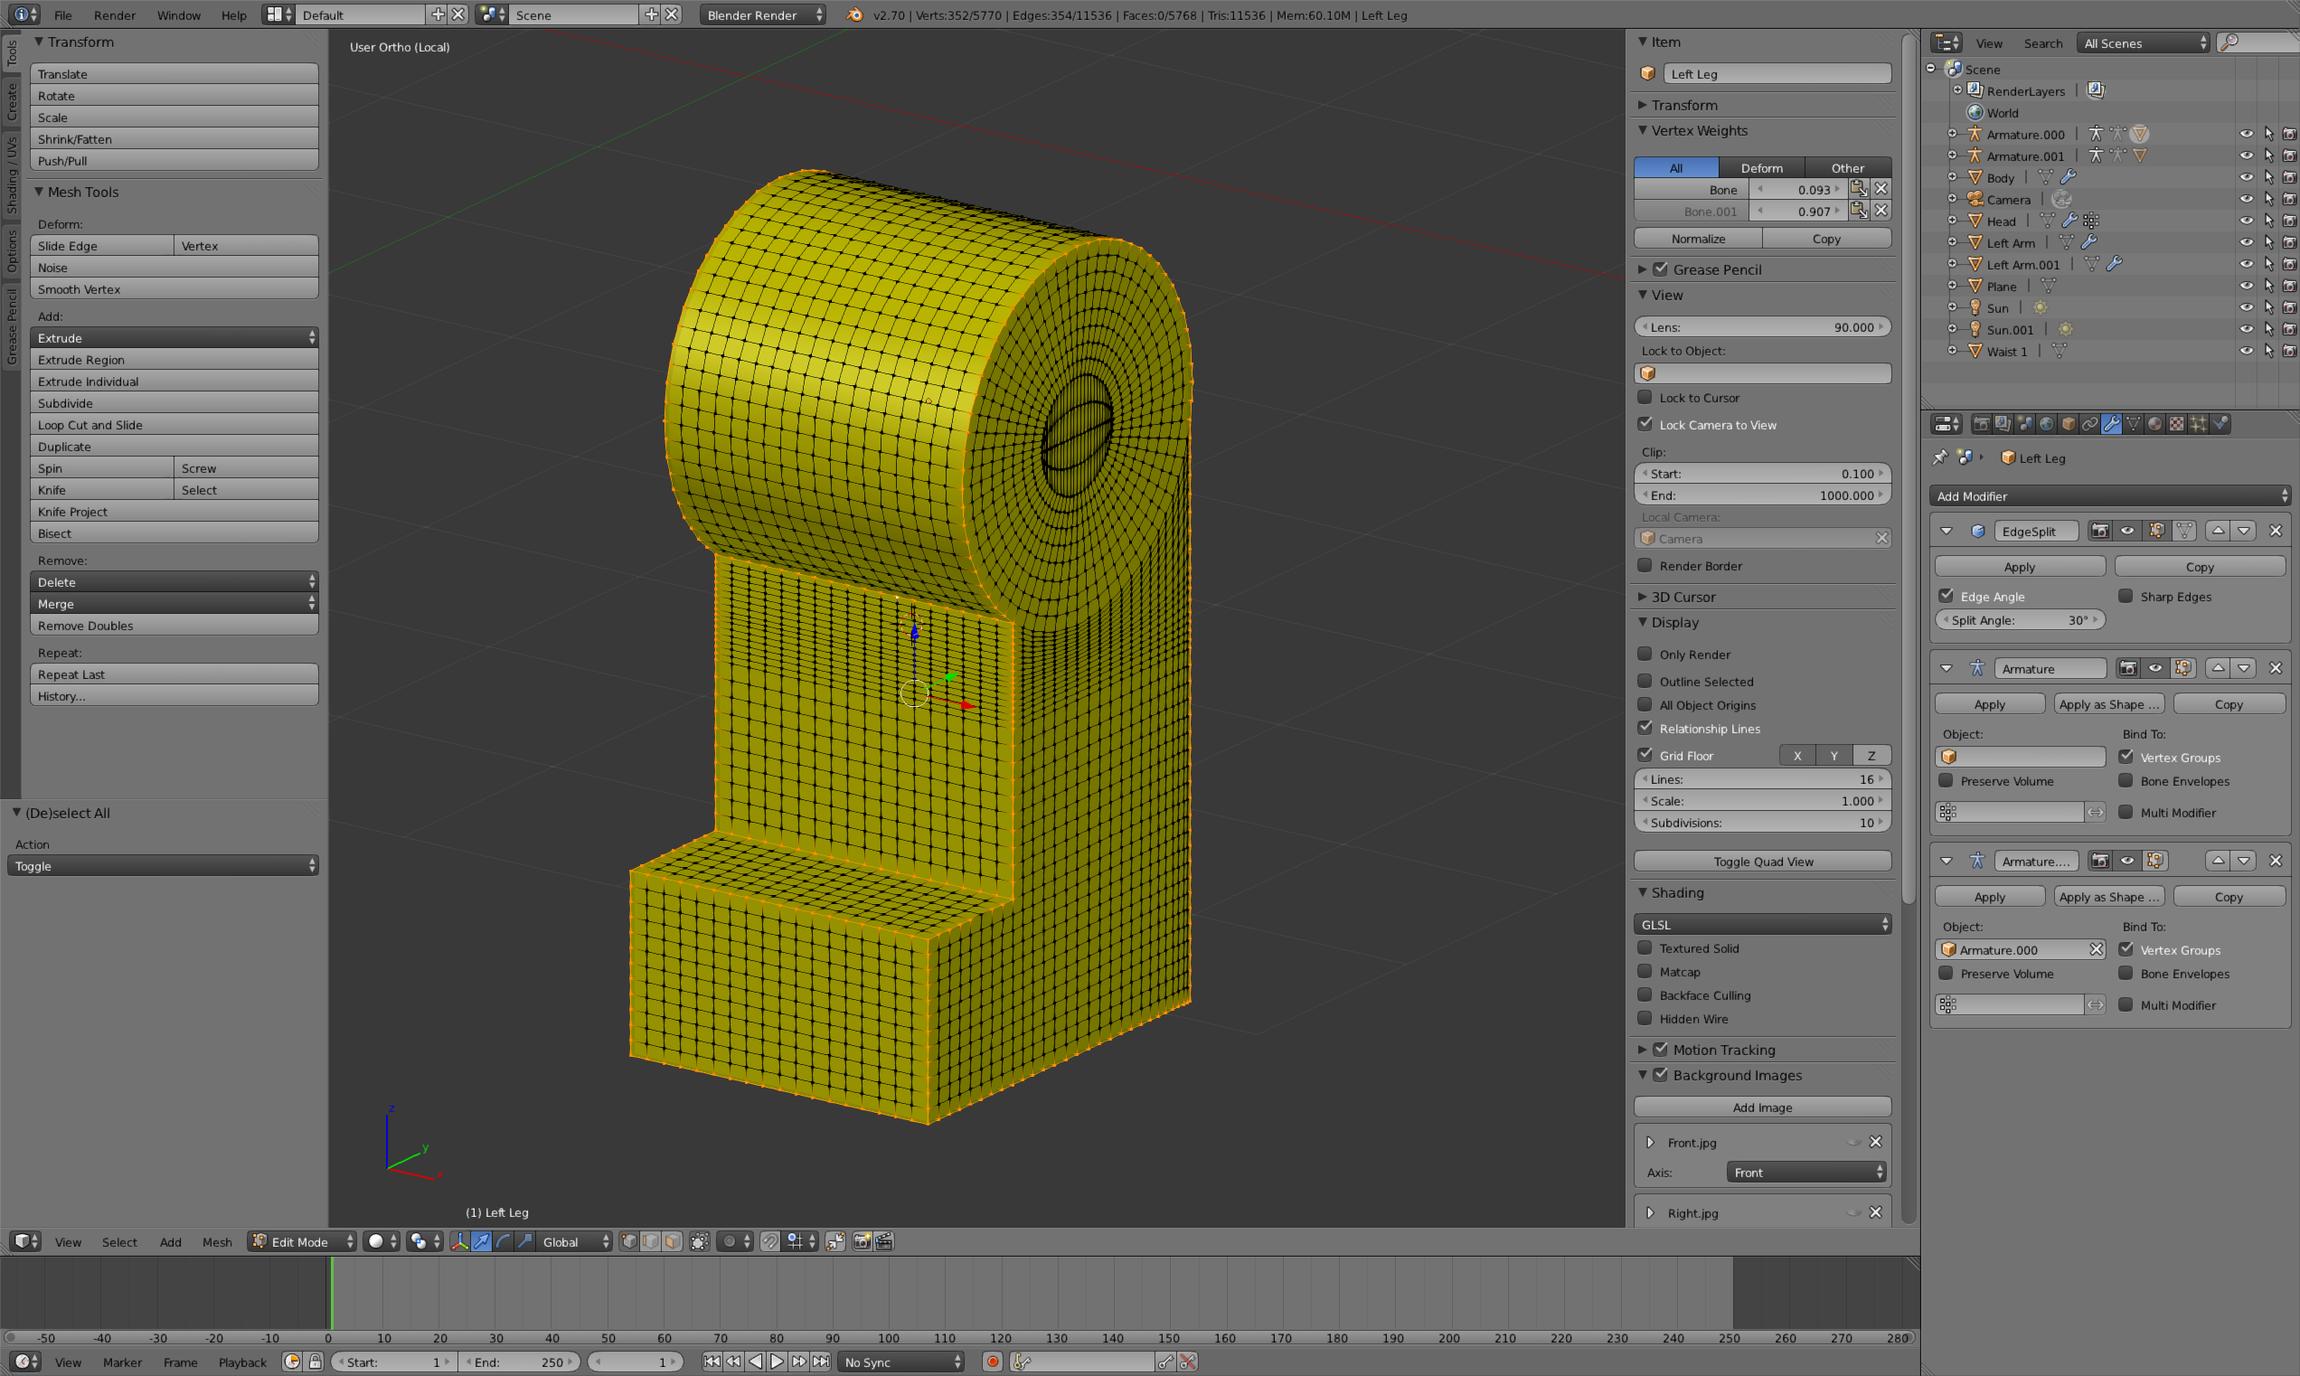The image size is (2300, 1376).
Task: Apply the EdgeSplit modifier
Action: click(2020, 567)
